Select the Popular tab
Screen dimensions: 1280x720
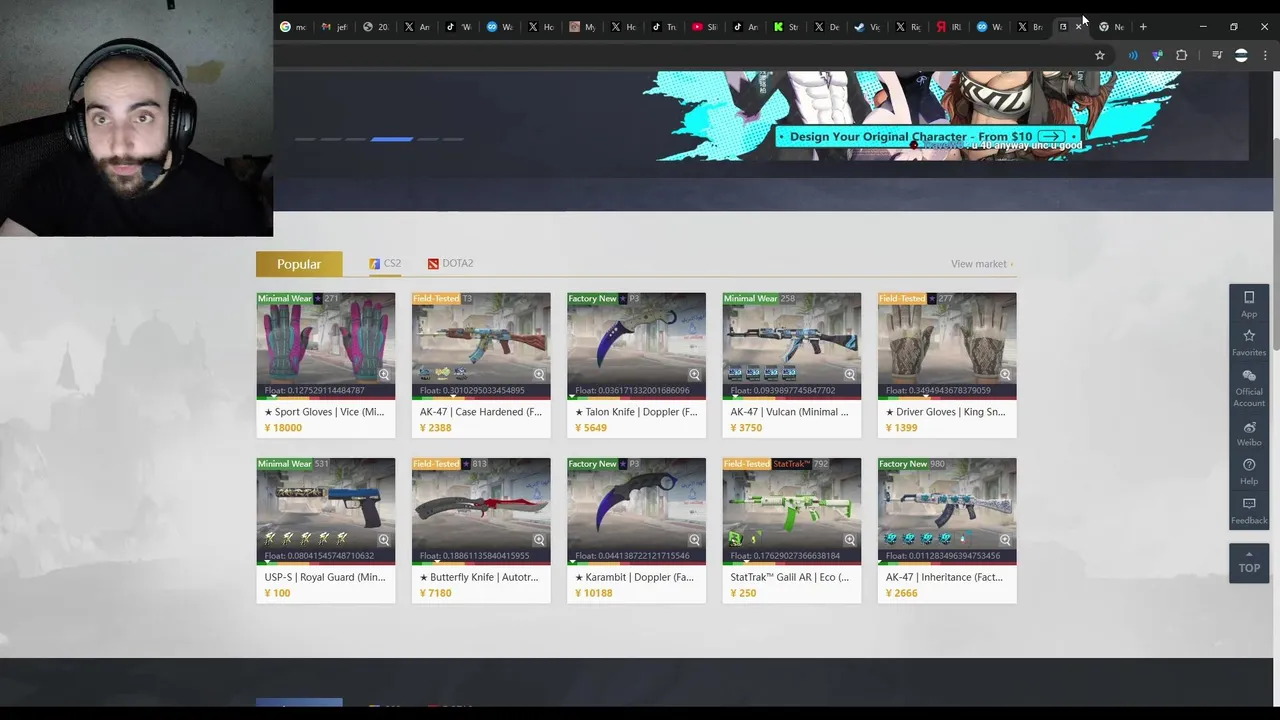[x=299, y=264]
